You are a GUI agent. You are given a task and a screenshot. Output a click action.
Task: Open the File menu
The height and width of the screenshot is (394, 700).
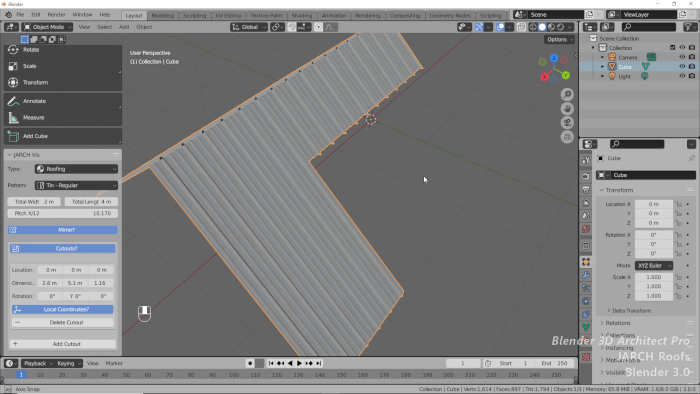[x=21, y=15]
